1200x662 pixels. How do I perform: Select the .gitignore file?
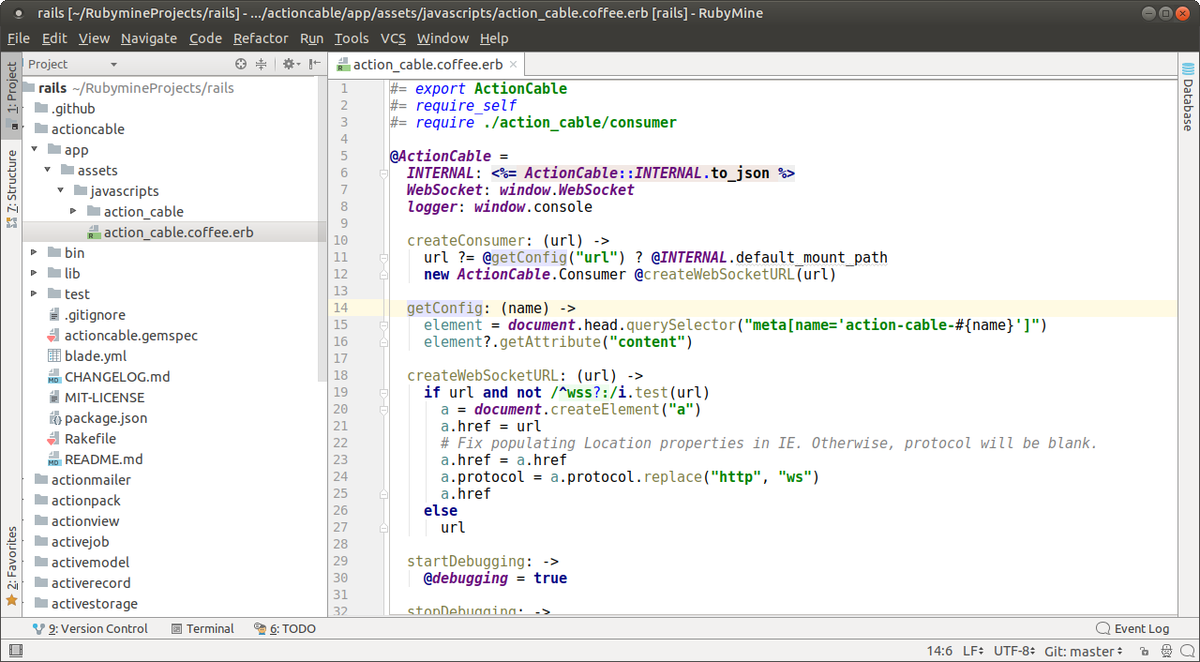tap(87, 315)
